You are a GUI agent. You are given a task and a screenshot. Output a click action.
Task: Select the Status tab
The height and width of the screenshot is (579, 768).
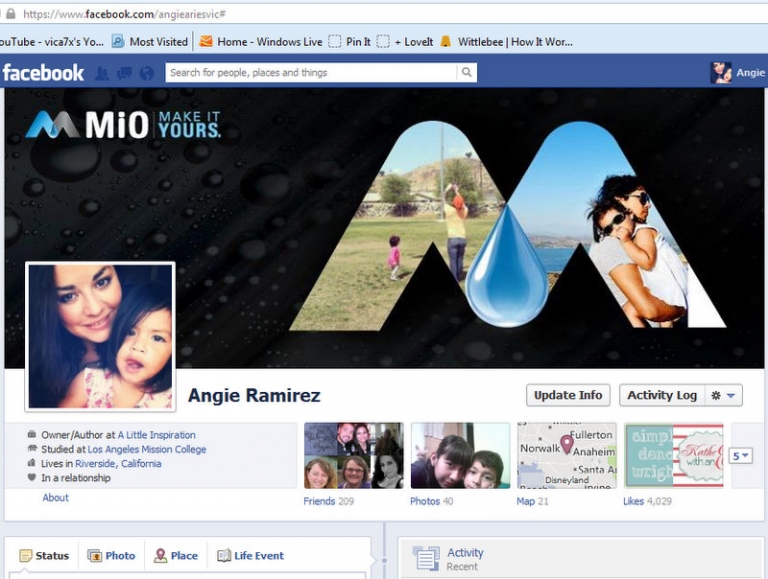click(44, 556)
